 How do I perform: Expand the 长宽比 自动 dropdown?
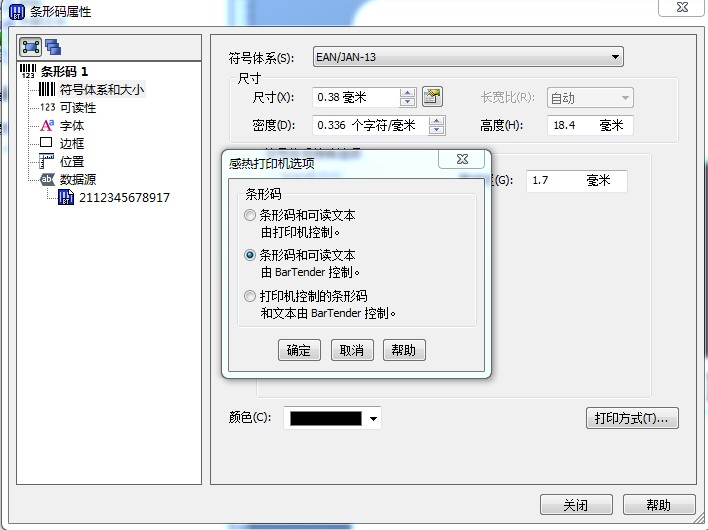625,98
